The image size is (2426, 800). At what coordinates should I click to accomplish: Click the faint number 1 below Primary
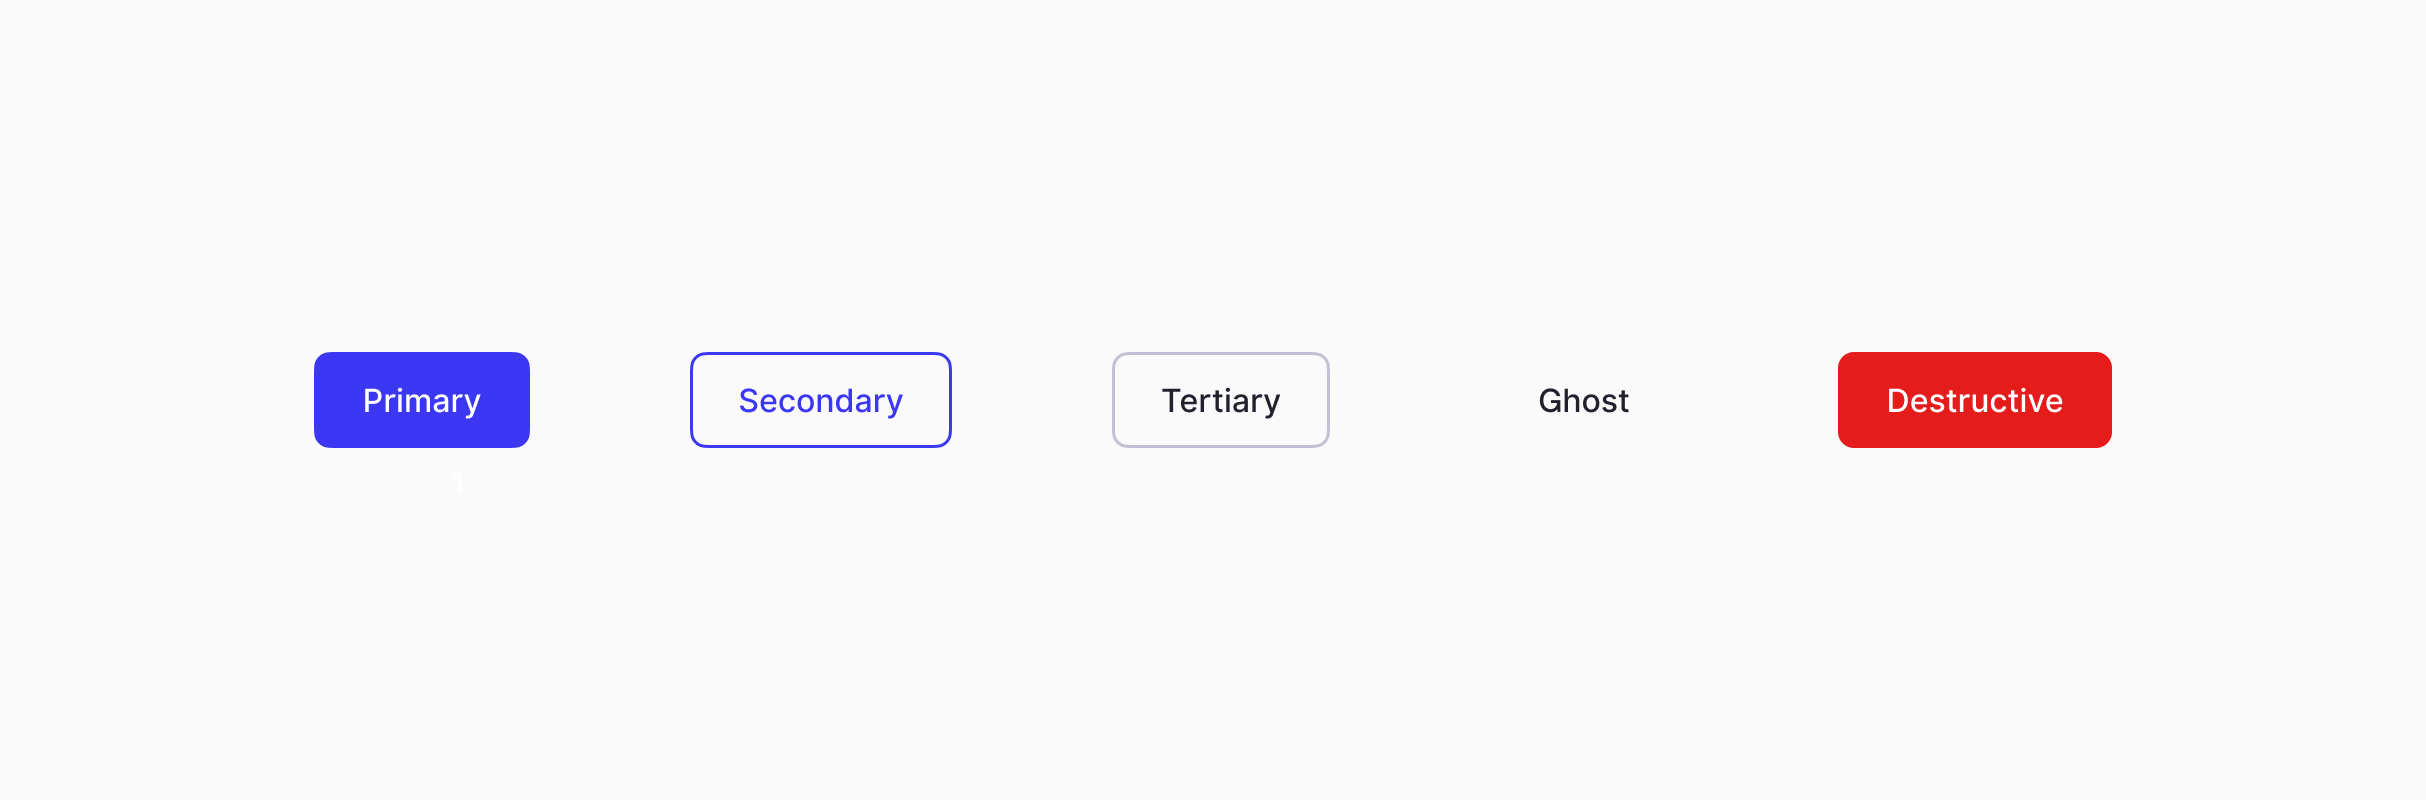coord(458,483)
